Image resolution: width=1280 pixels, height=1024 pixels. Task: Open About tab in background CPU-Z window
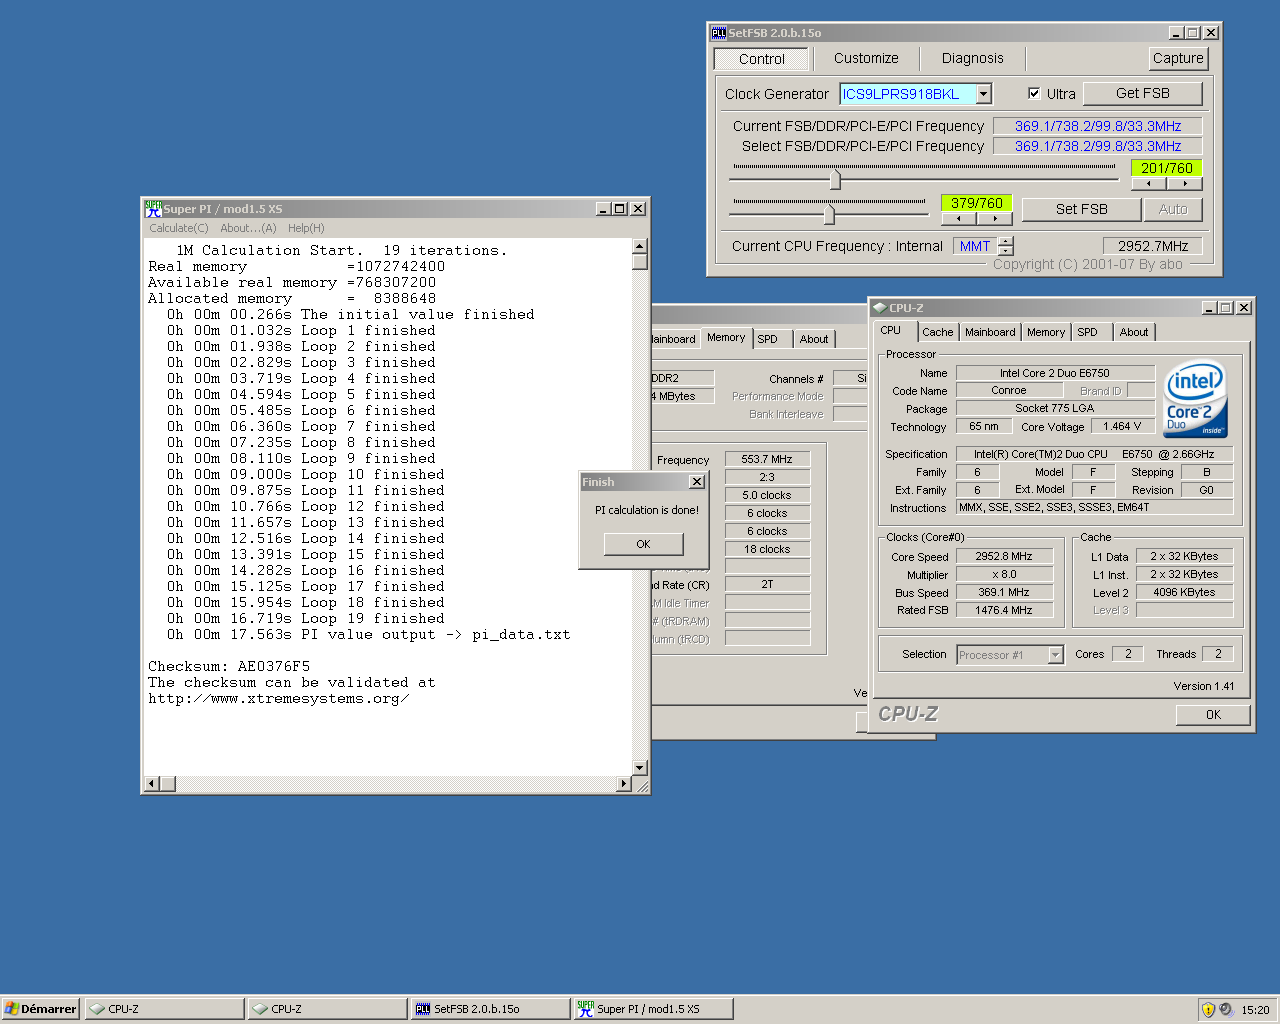click(x=814, y=339)
